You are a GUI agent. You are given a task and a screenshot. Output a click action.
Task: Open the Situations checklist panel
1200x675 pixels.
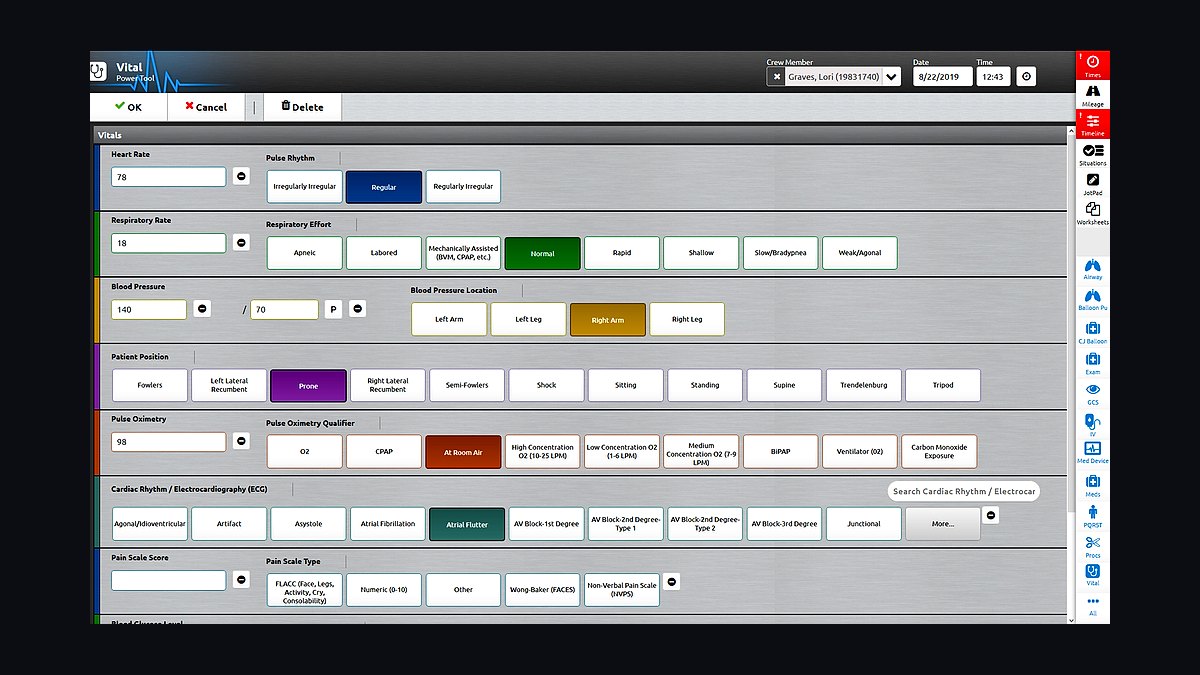[1092, 154]
